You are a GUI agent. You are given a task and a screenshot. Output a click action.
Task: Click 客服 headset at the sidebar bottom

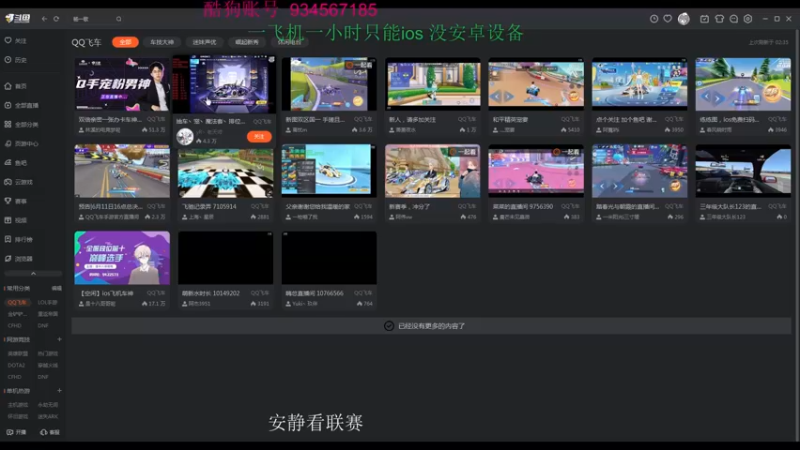point(50,432)
